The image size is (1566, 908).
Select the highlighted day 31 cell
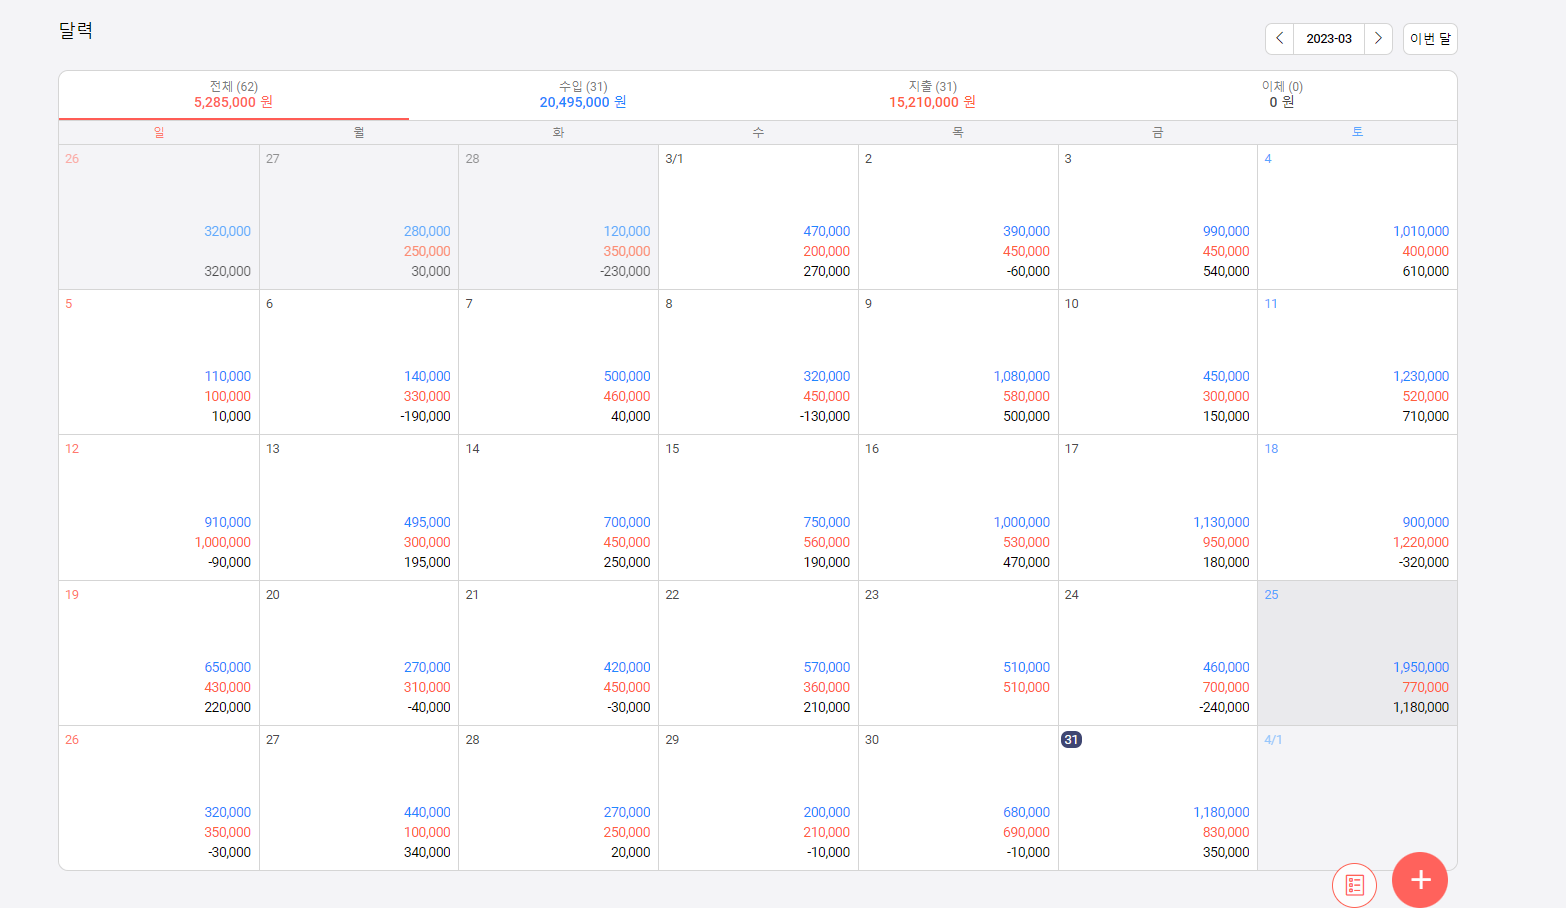(1158, 798)
